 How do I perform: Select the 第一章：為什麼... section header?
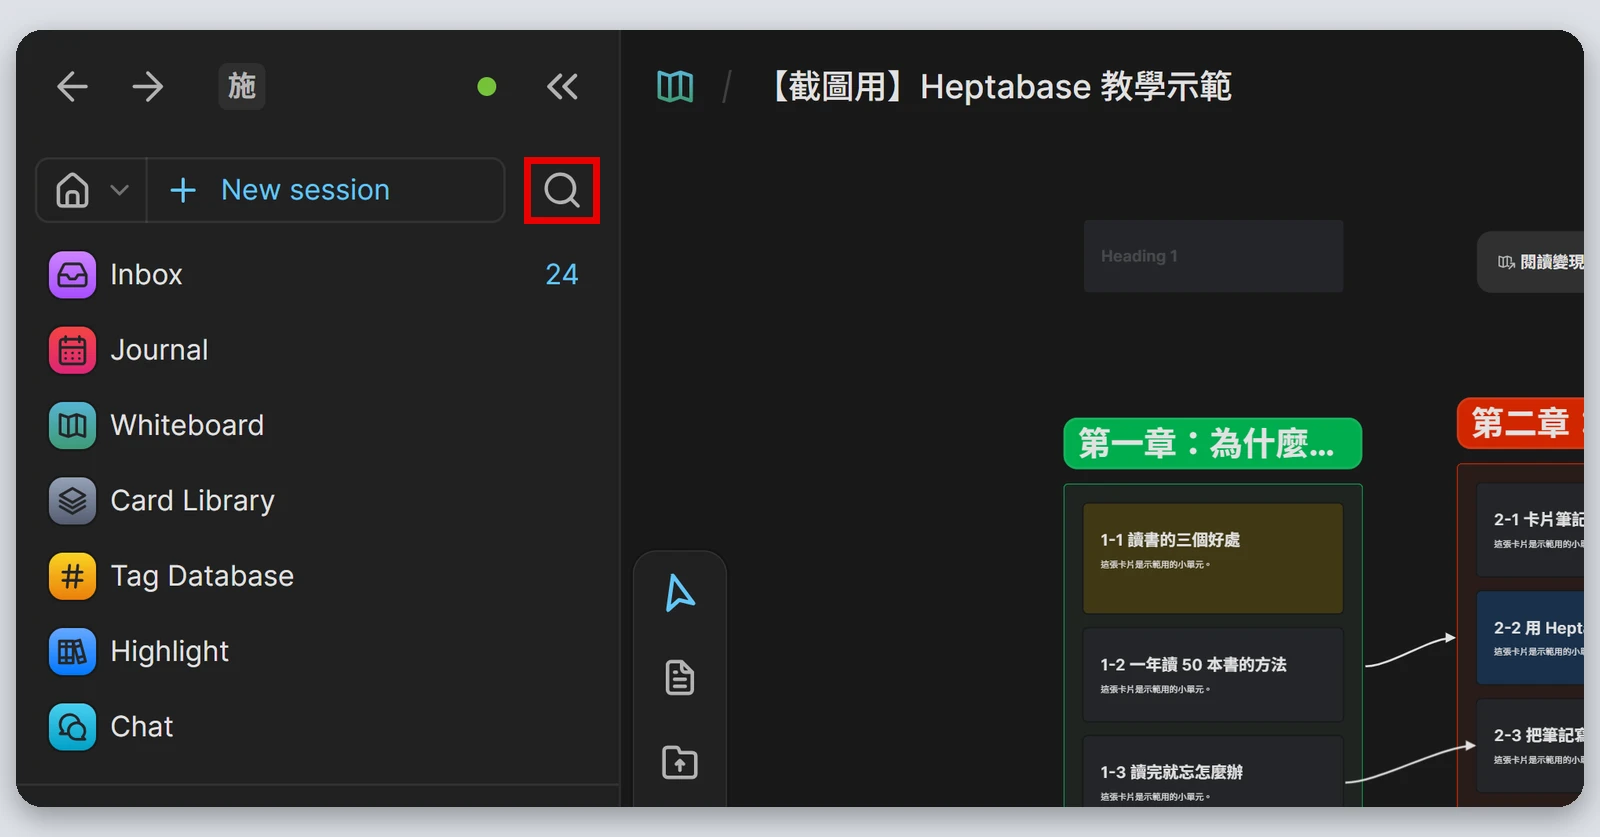click(1213, 443)
